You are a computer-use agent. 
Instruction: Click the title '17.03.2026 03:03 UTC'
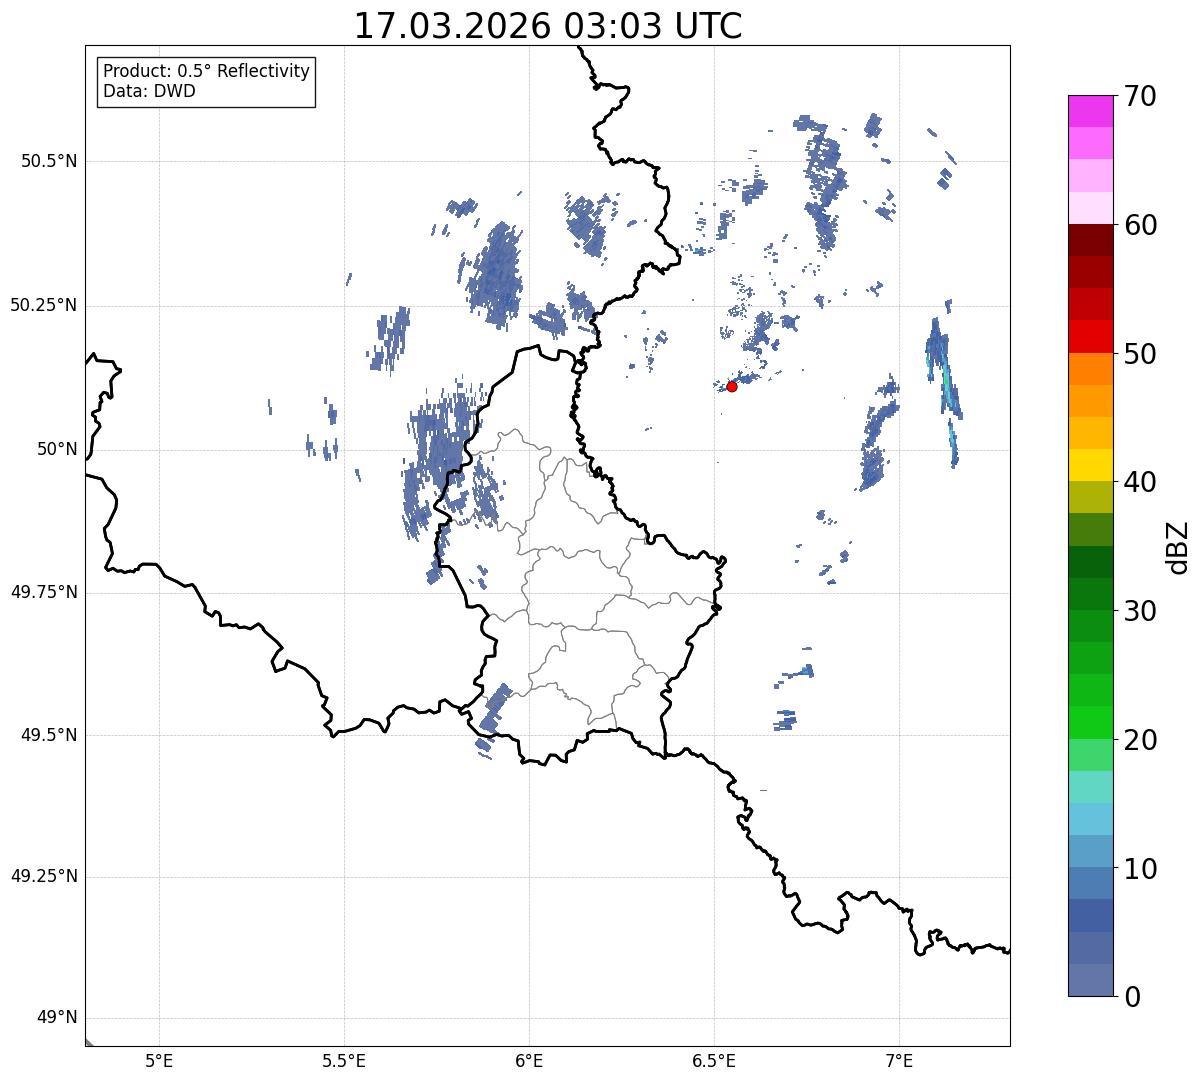tap(548, 26)
